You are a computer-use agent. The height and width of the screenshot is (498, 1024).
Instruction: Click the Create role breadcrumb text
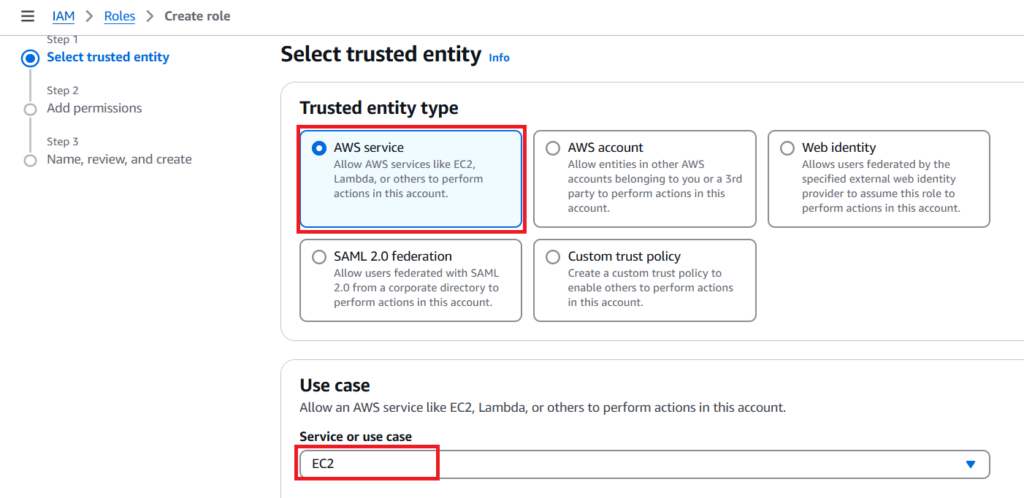pyautogui.click(x=198, y=17)
